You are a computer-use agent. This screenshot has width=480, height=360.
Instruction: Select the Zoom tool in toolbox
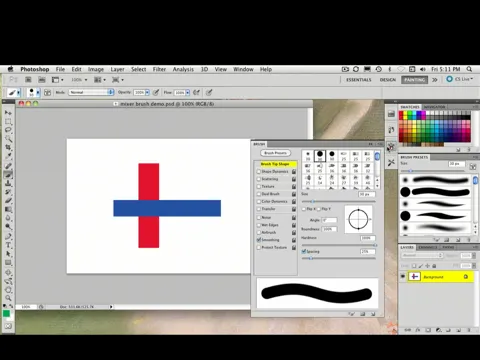8,298
